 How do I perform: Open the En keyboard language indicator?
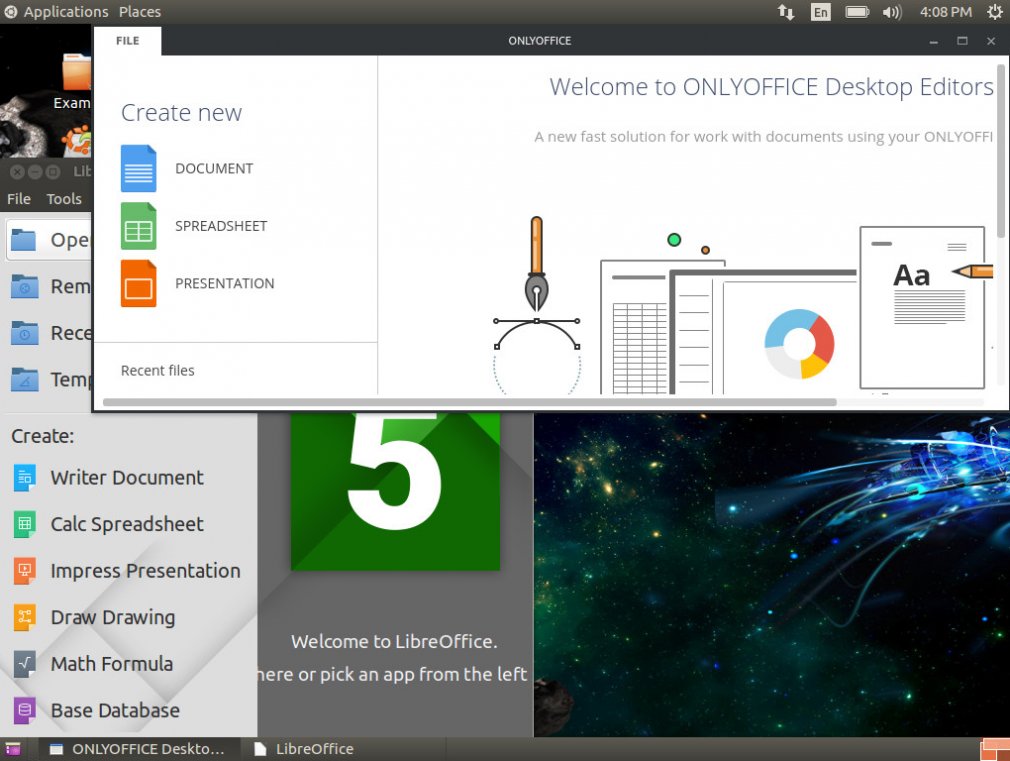coord(821,12)
